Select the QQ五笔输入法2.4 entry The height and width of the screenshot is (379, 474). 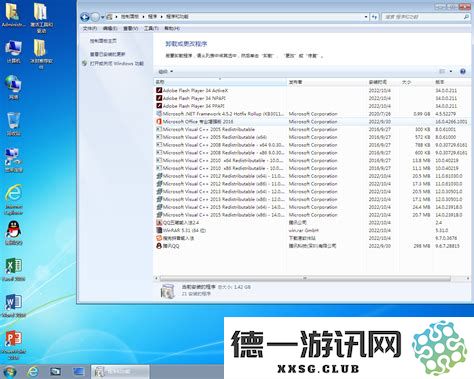[x=312, y=223]
